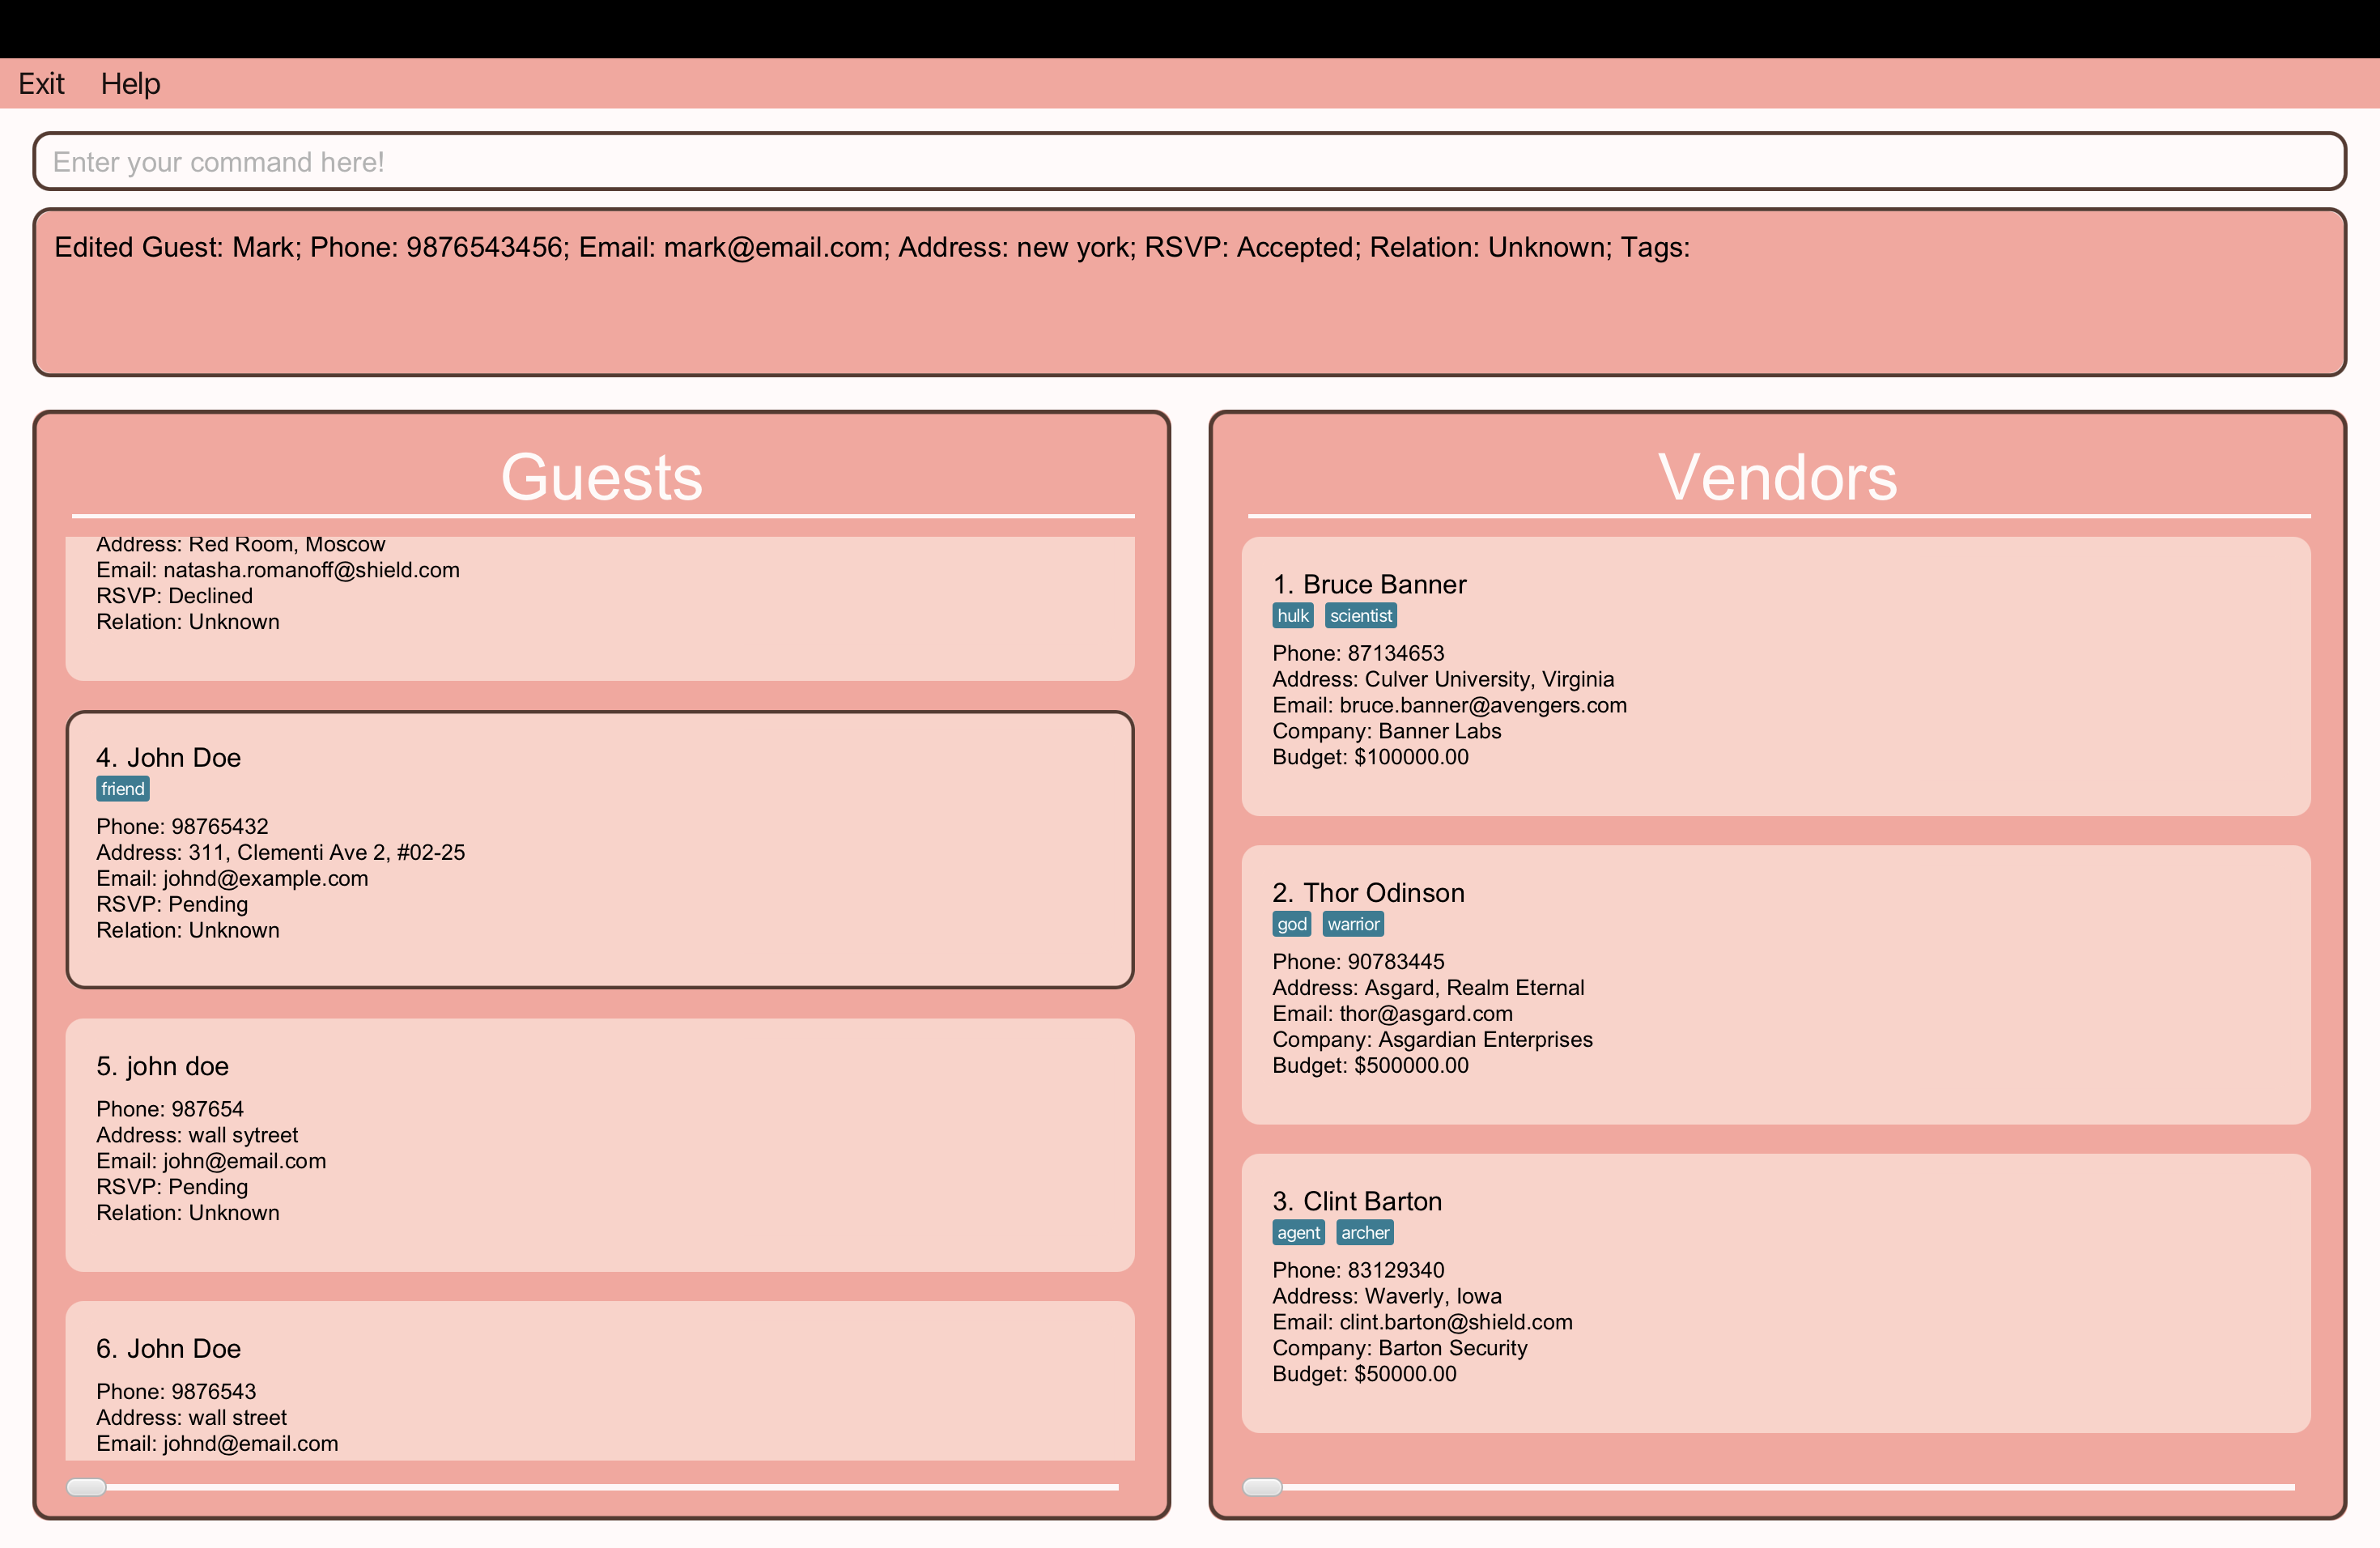Screen dimensions: 2380x1548
Task: Select the Clint Barton vendor card
Action: click(x=1775, y=1293)
